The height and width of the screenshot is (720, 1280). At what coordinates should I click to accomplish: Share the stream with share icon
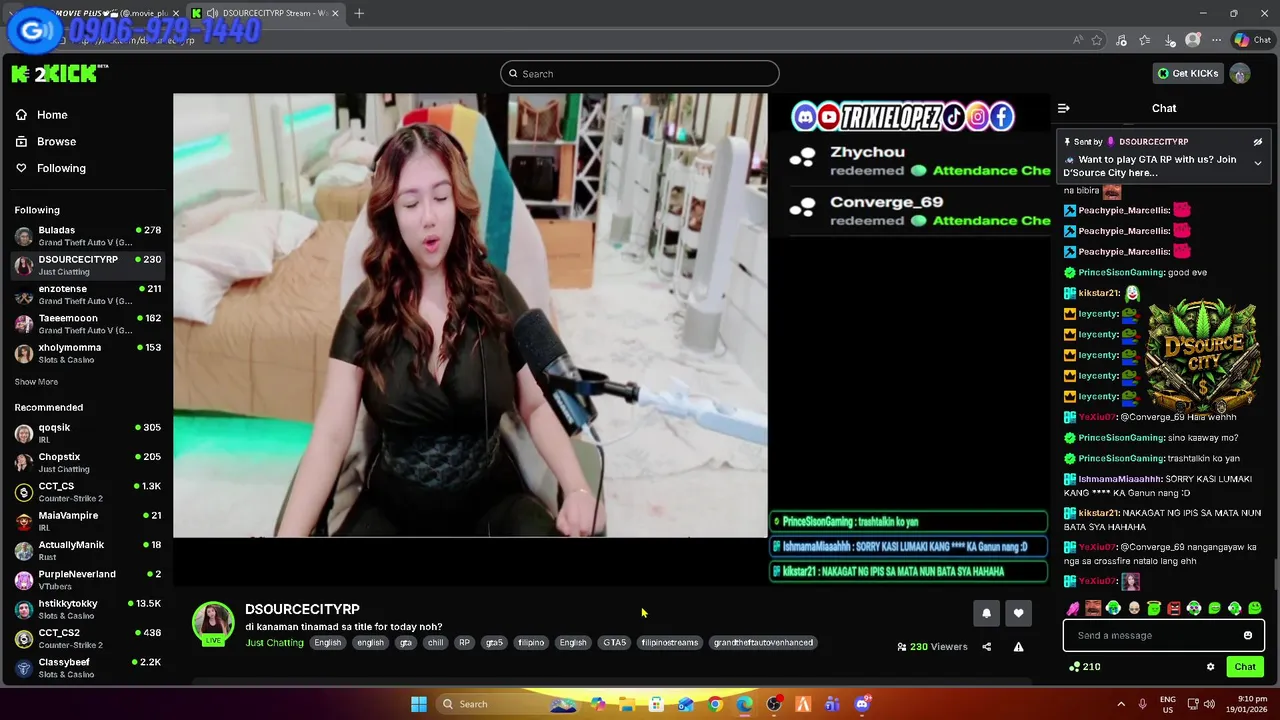click(986, 647)
